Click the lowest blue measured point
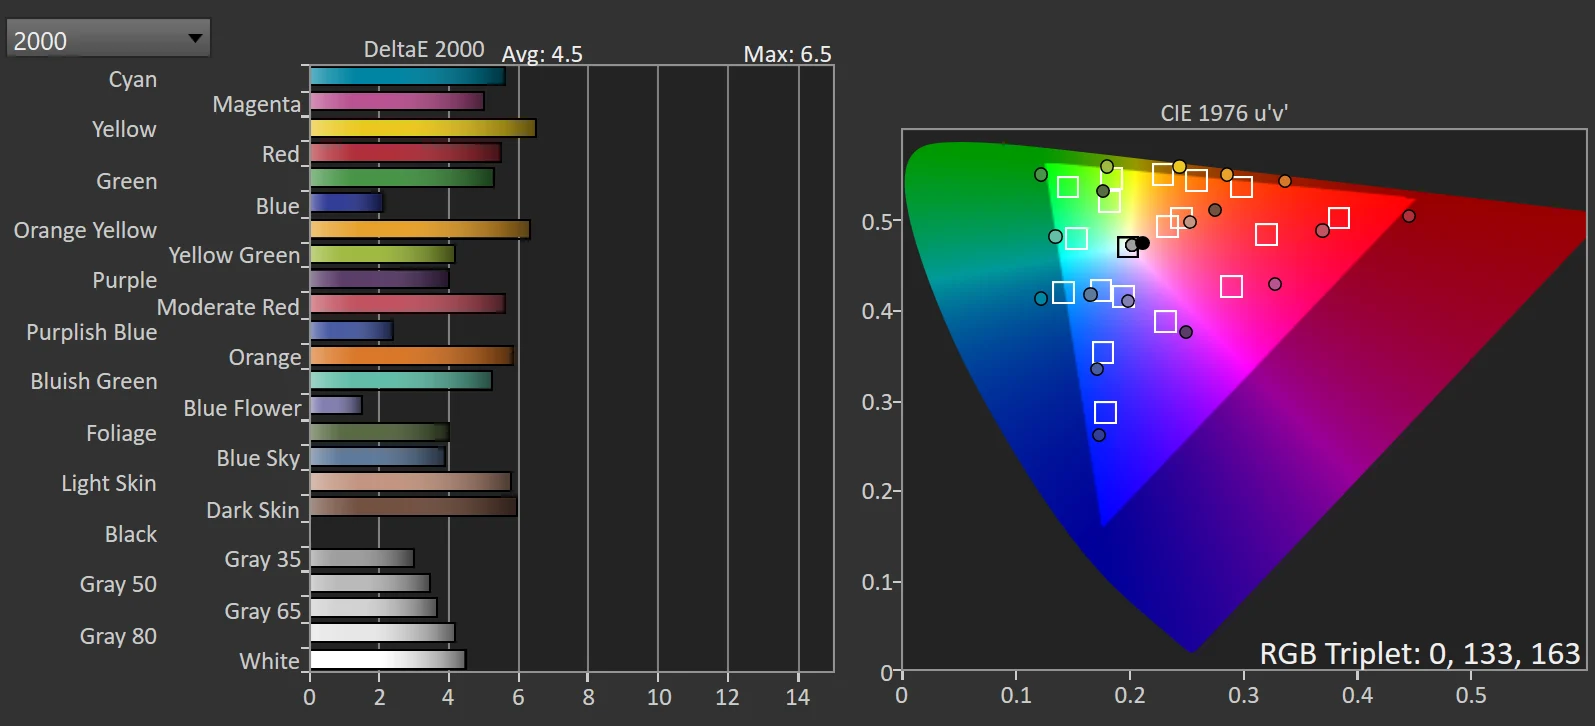Viewport: 1595px width, 726px height. 1099,435
